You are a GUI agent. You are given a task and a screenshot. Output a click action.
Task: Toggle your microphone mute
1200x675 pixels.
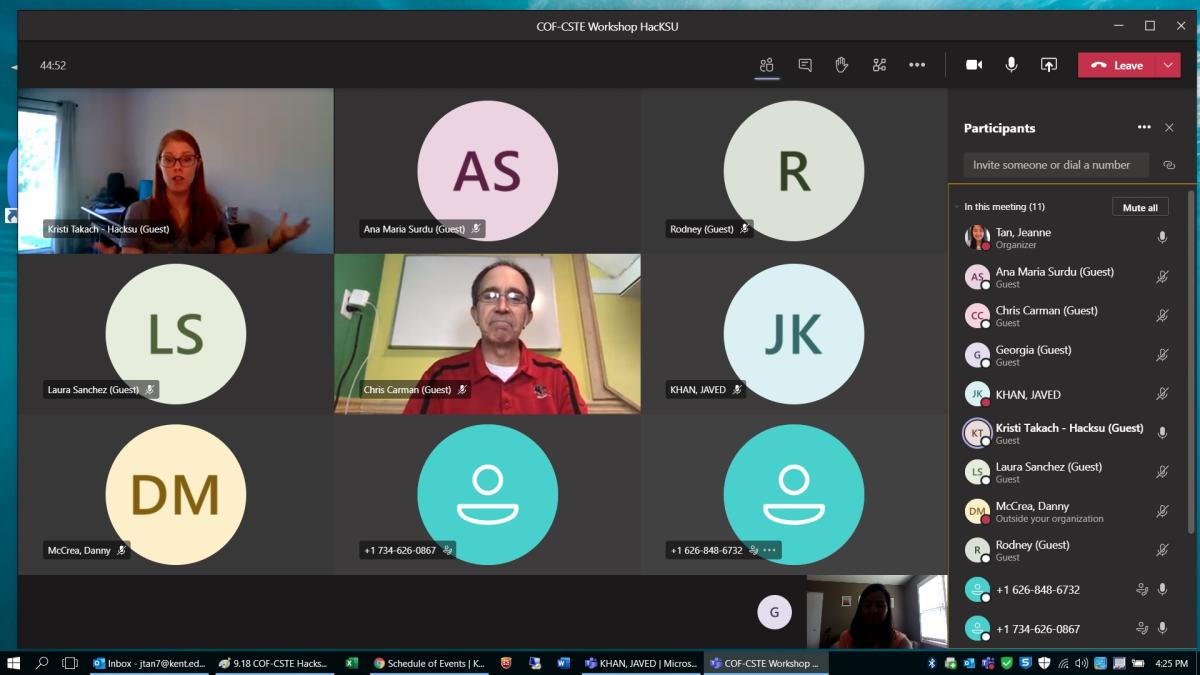[1011, 65]
